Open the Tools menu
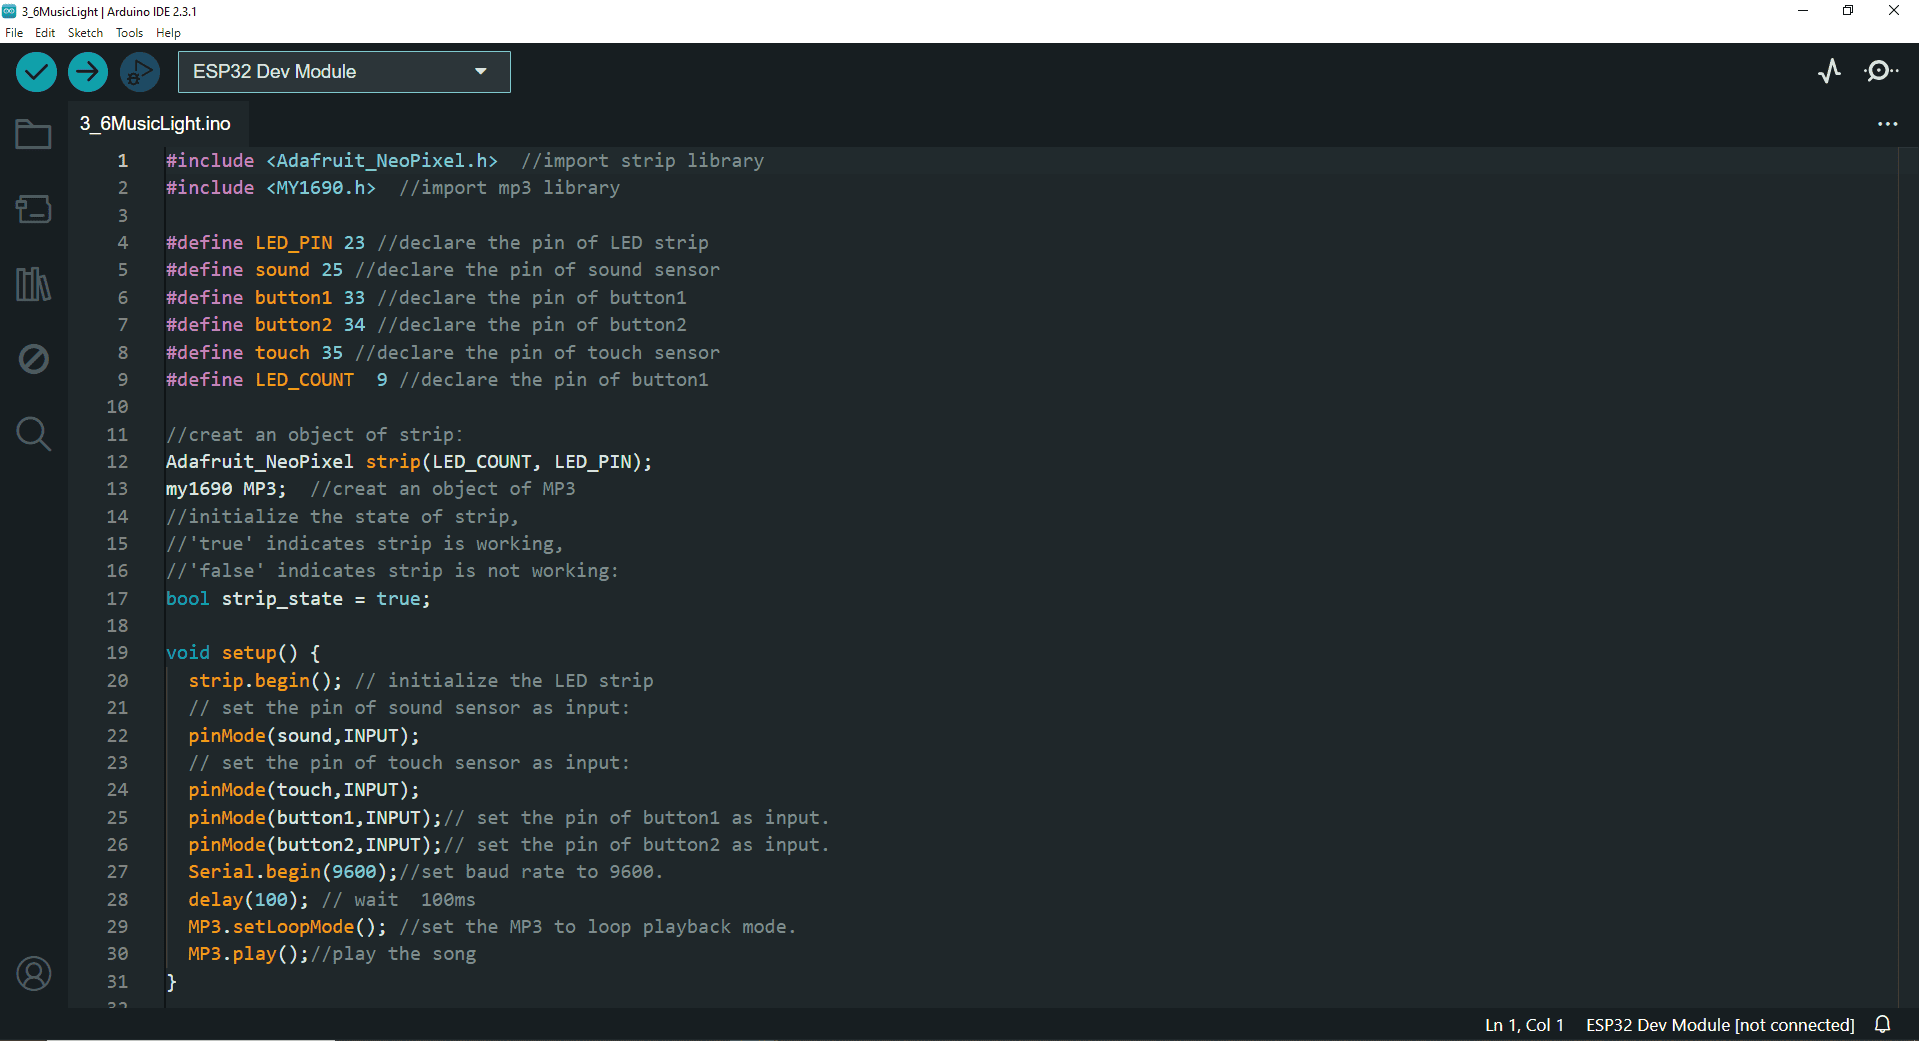Screen dimensions: 1919x1041 129,33
